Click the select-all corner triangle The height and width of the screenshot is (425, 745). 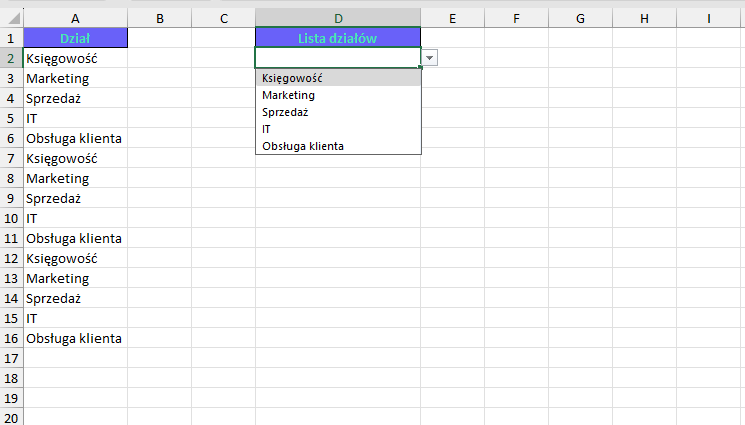point(12,18)
